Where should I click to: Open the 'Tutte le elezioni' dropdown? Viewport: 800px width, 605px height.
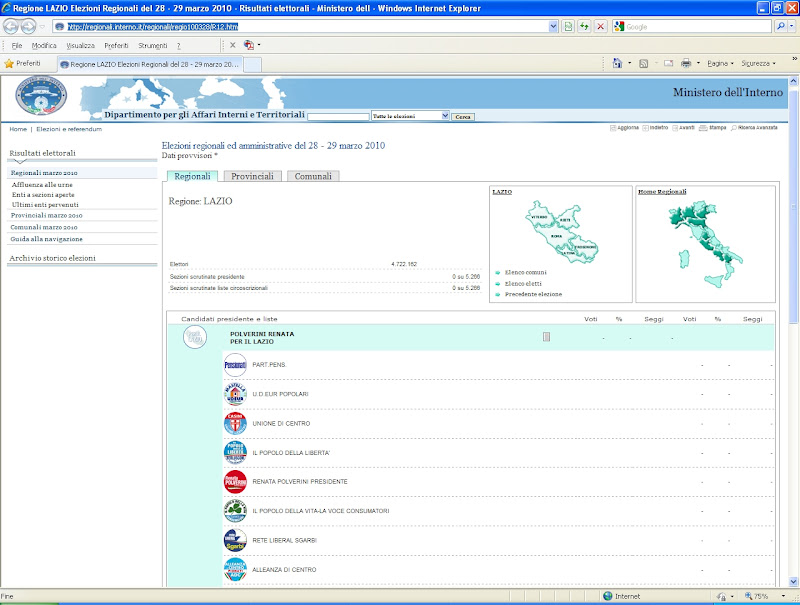pyautogui.click(x=410, y=116)
